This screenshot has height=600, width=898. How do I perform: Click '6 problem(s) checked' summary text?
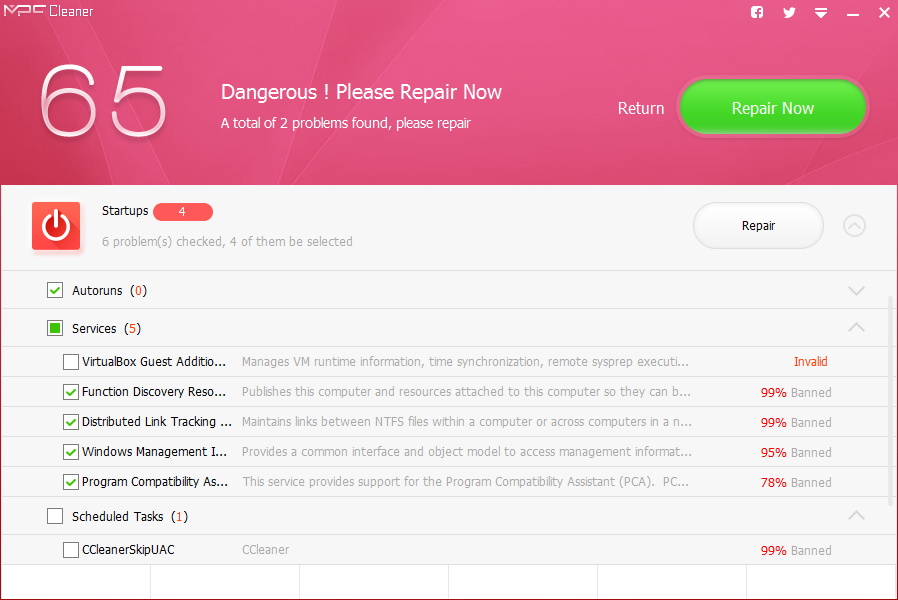pos(227,242)
